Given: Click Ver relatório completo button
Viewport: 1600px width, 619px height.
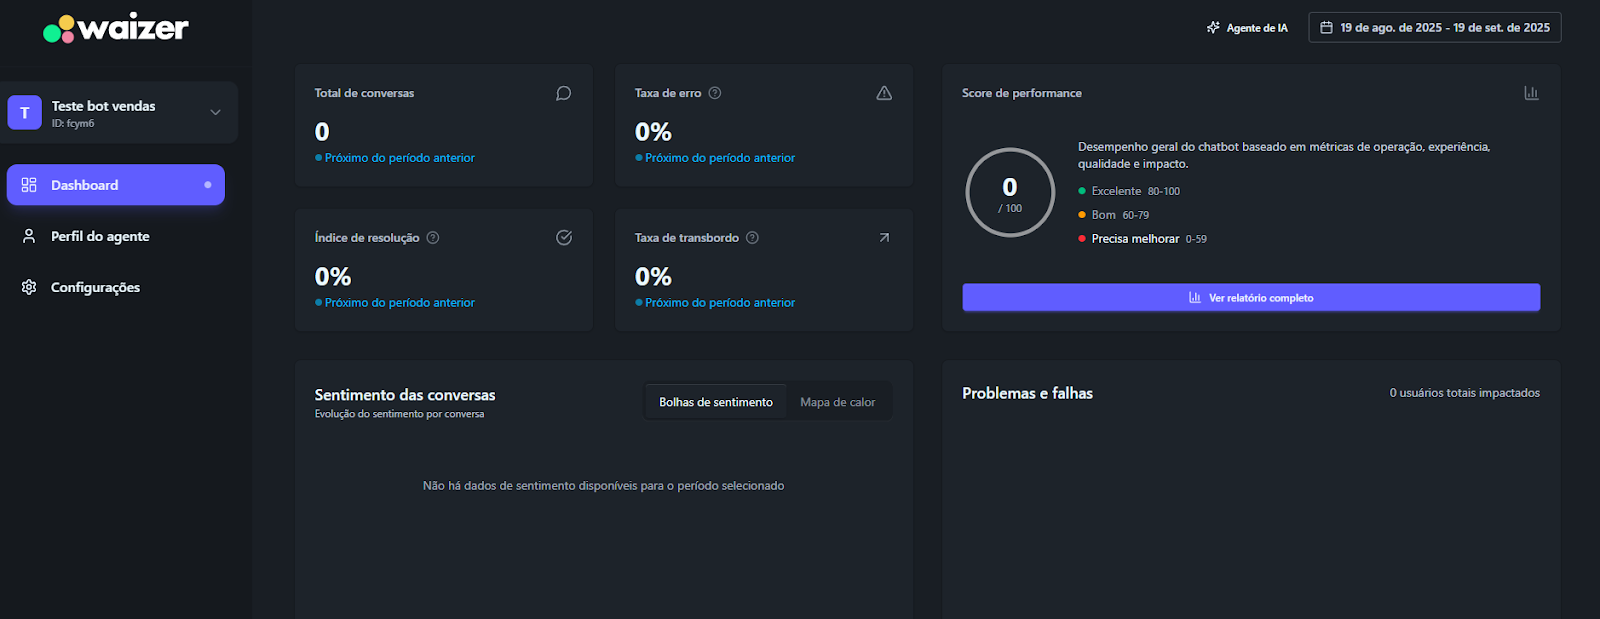Looking at the screenshot, I should click(1250, 298).
